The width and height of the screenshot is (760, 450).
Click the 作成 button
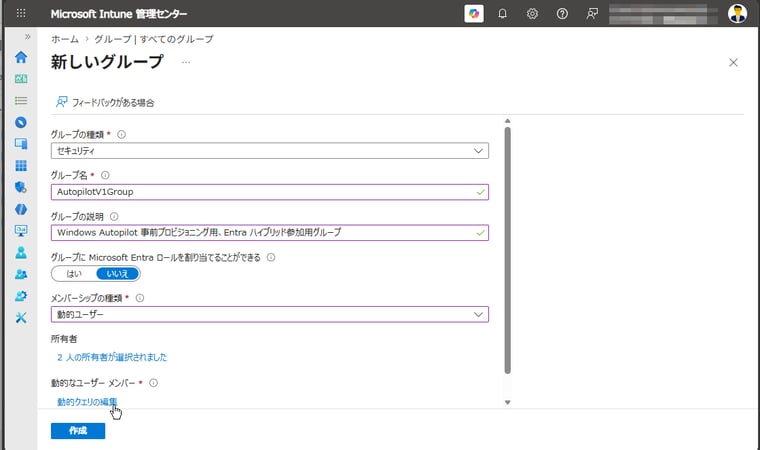tap(78, 431)
